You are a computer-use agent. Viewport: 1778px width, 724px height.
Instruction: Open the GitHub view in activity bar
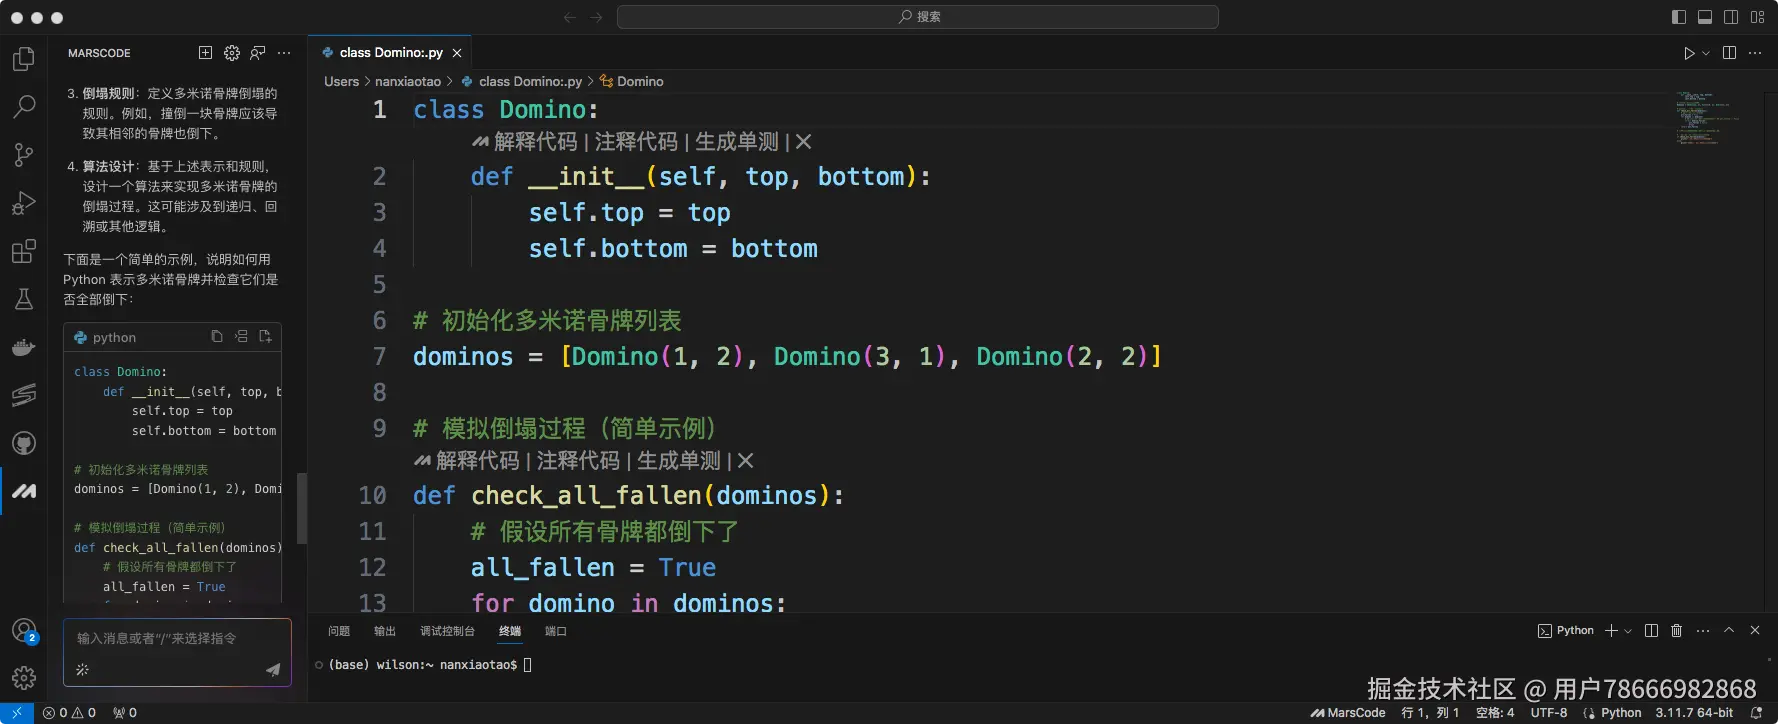(x=24, y=443)
